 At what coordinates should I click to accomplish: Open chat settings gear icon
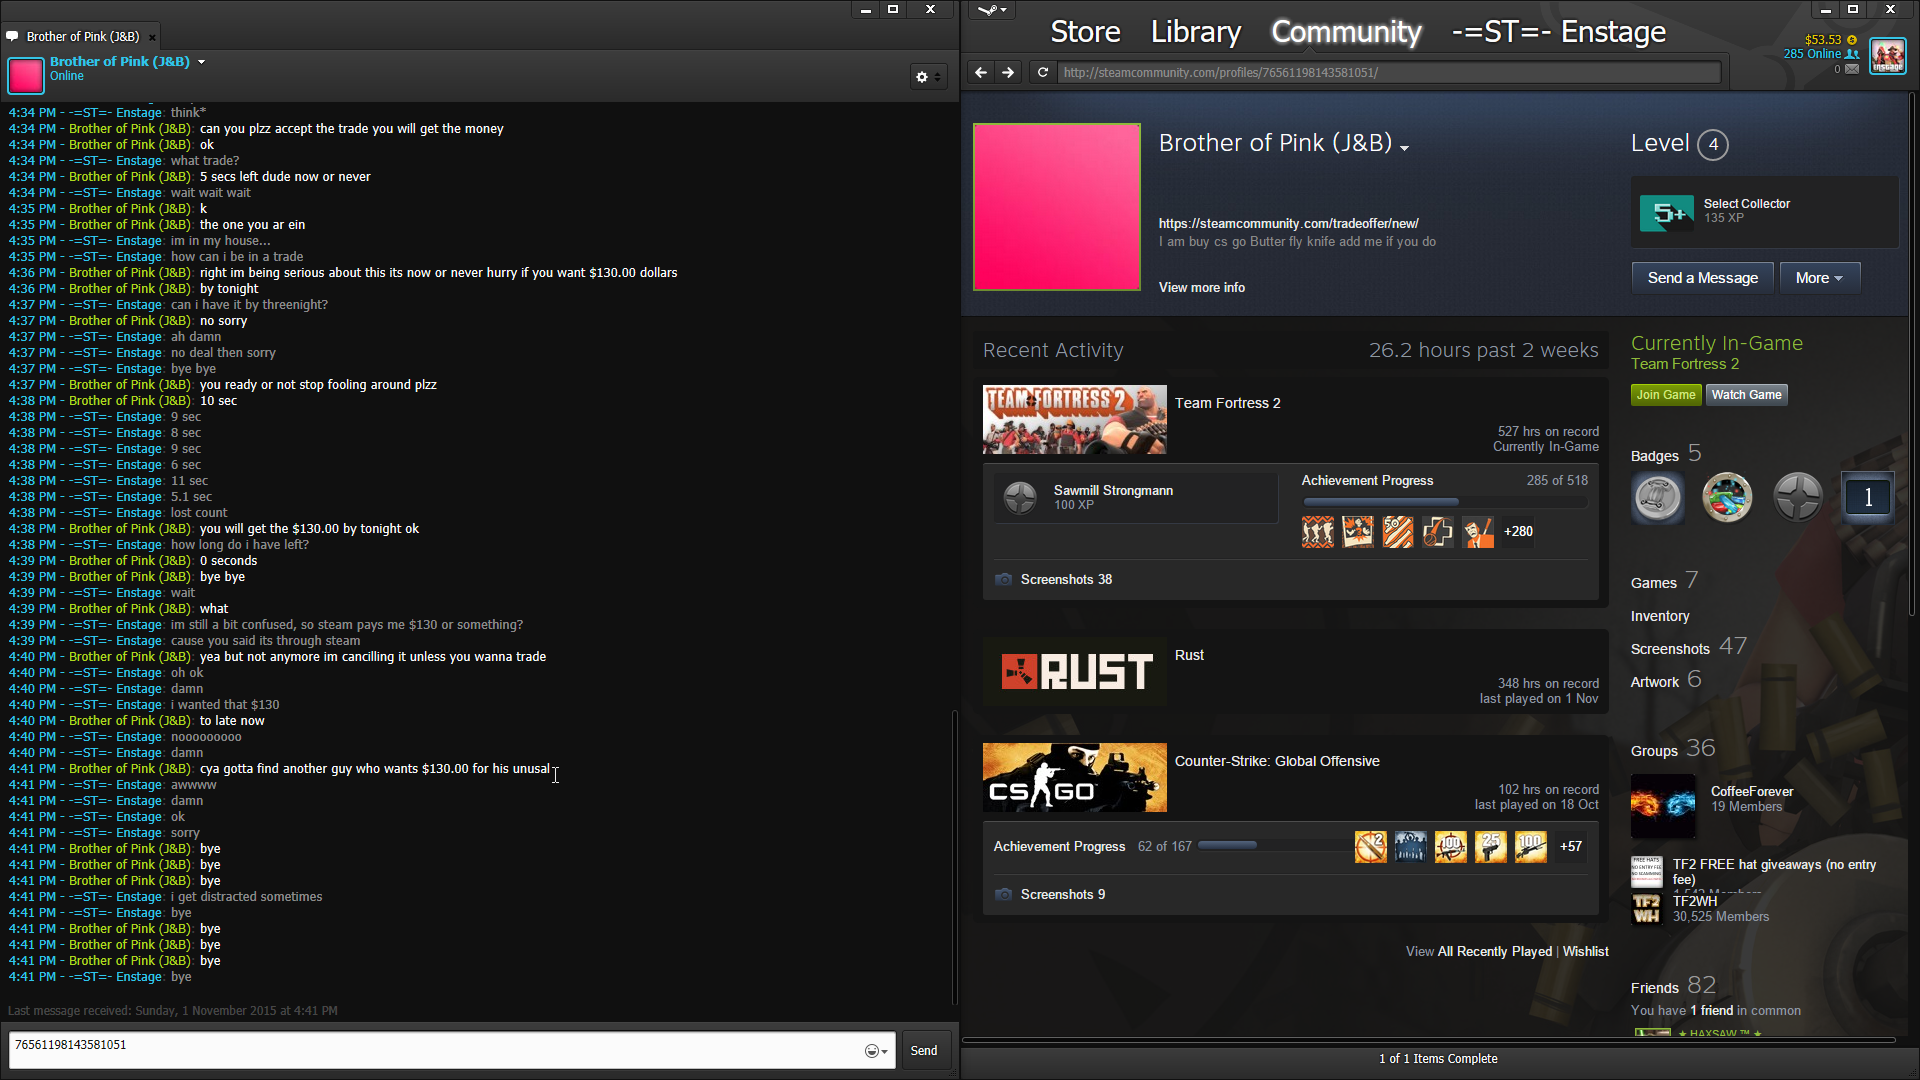(922, 77)
